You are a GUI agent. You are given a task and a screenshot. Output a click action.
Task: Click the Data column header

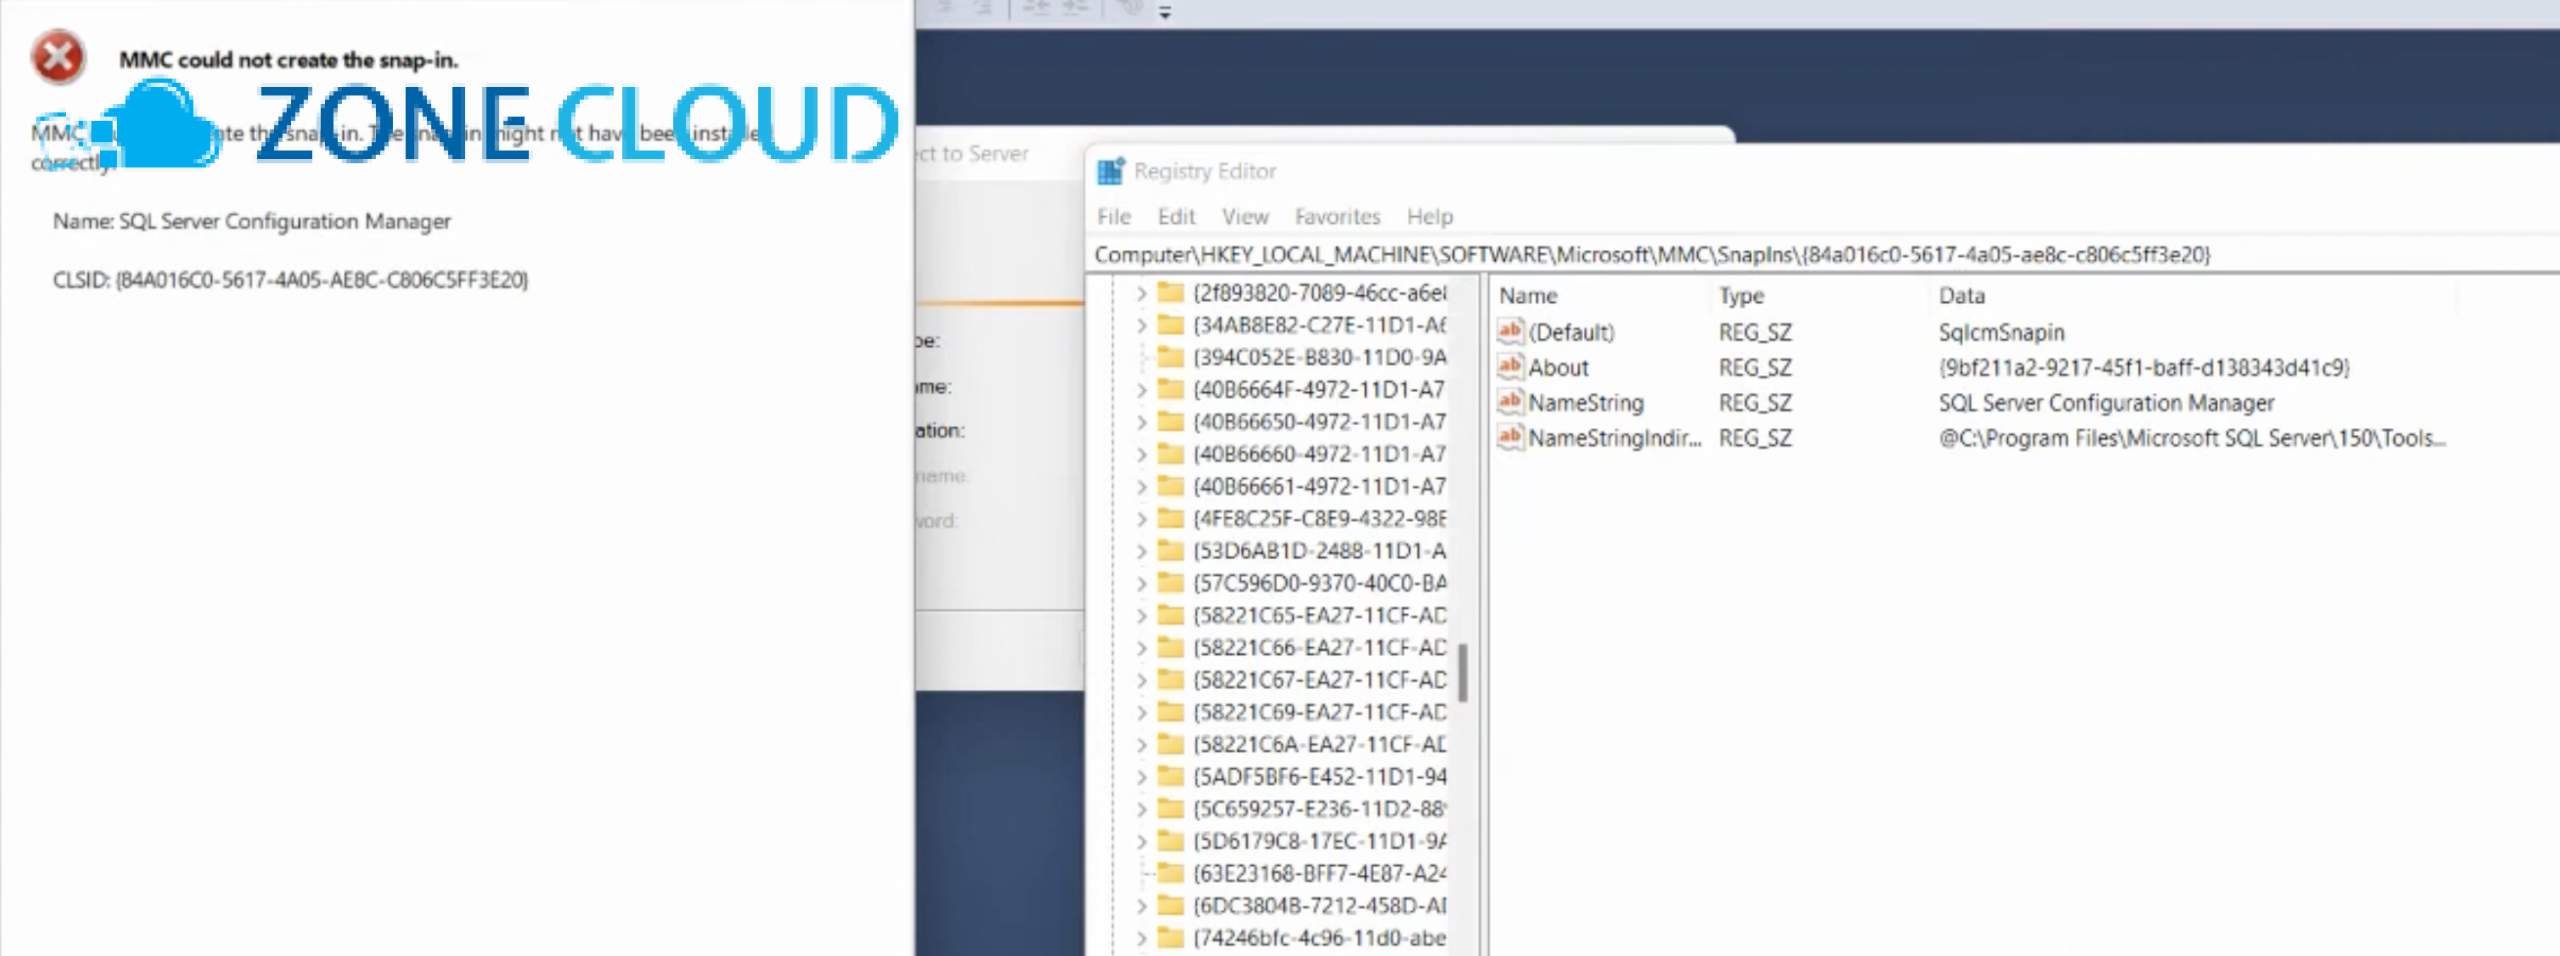coord(1961,295)
